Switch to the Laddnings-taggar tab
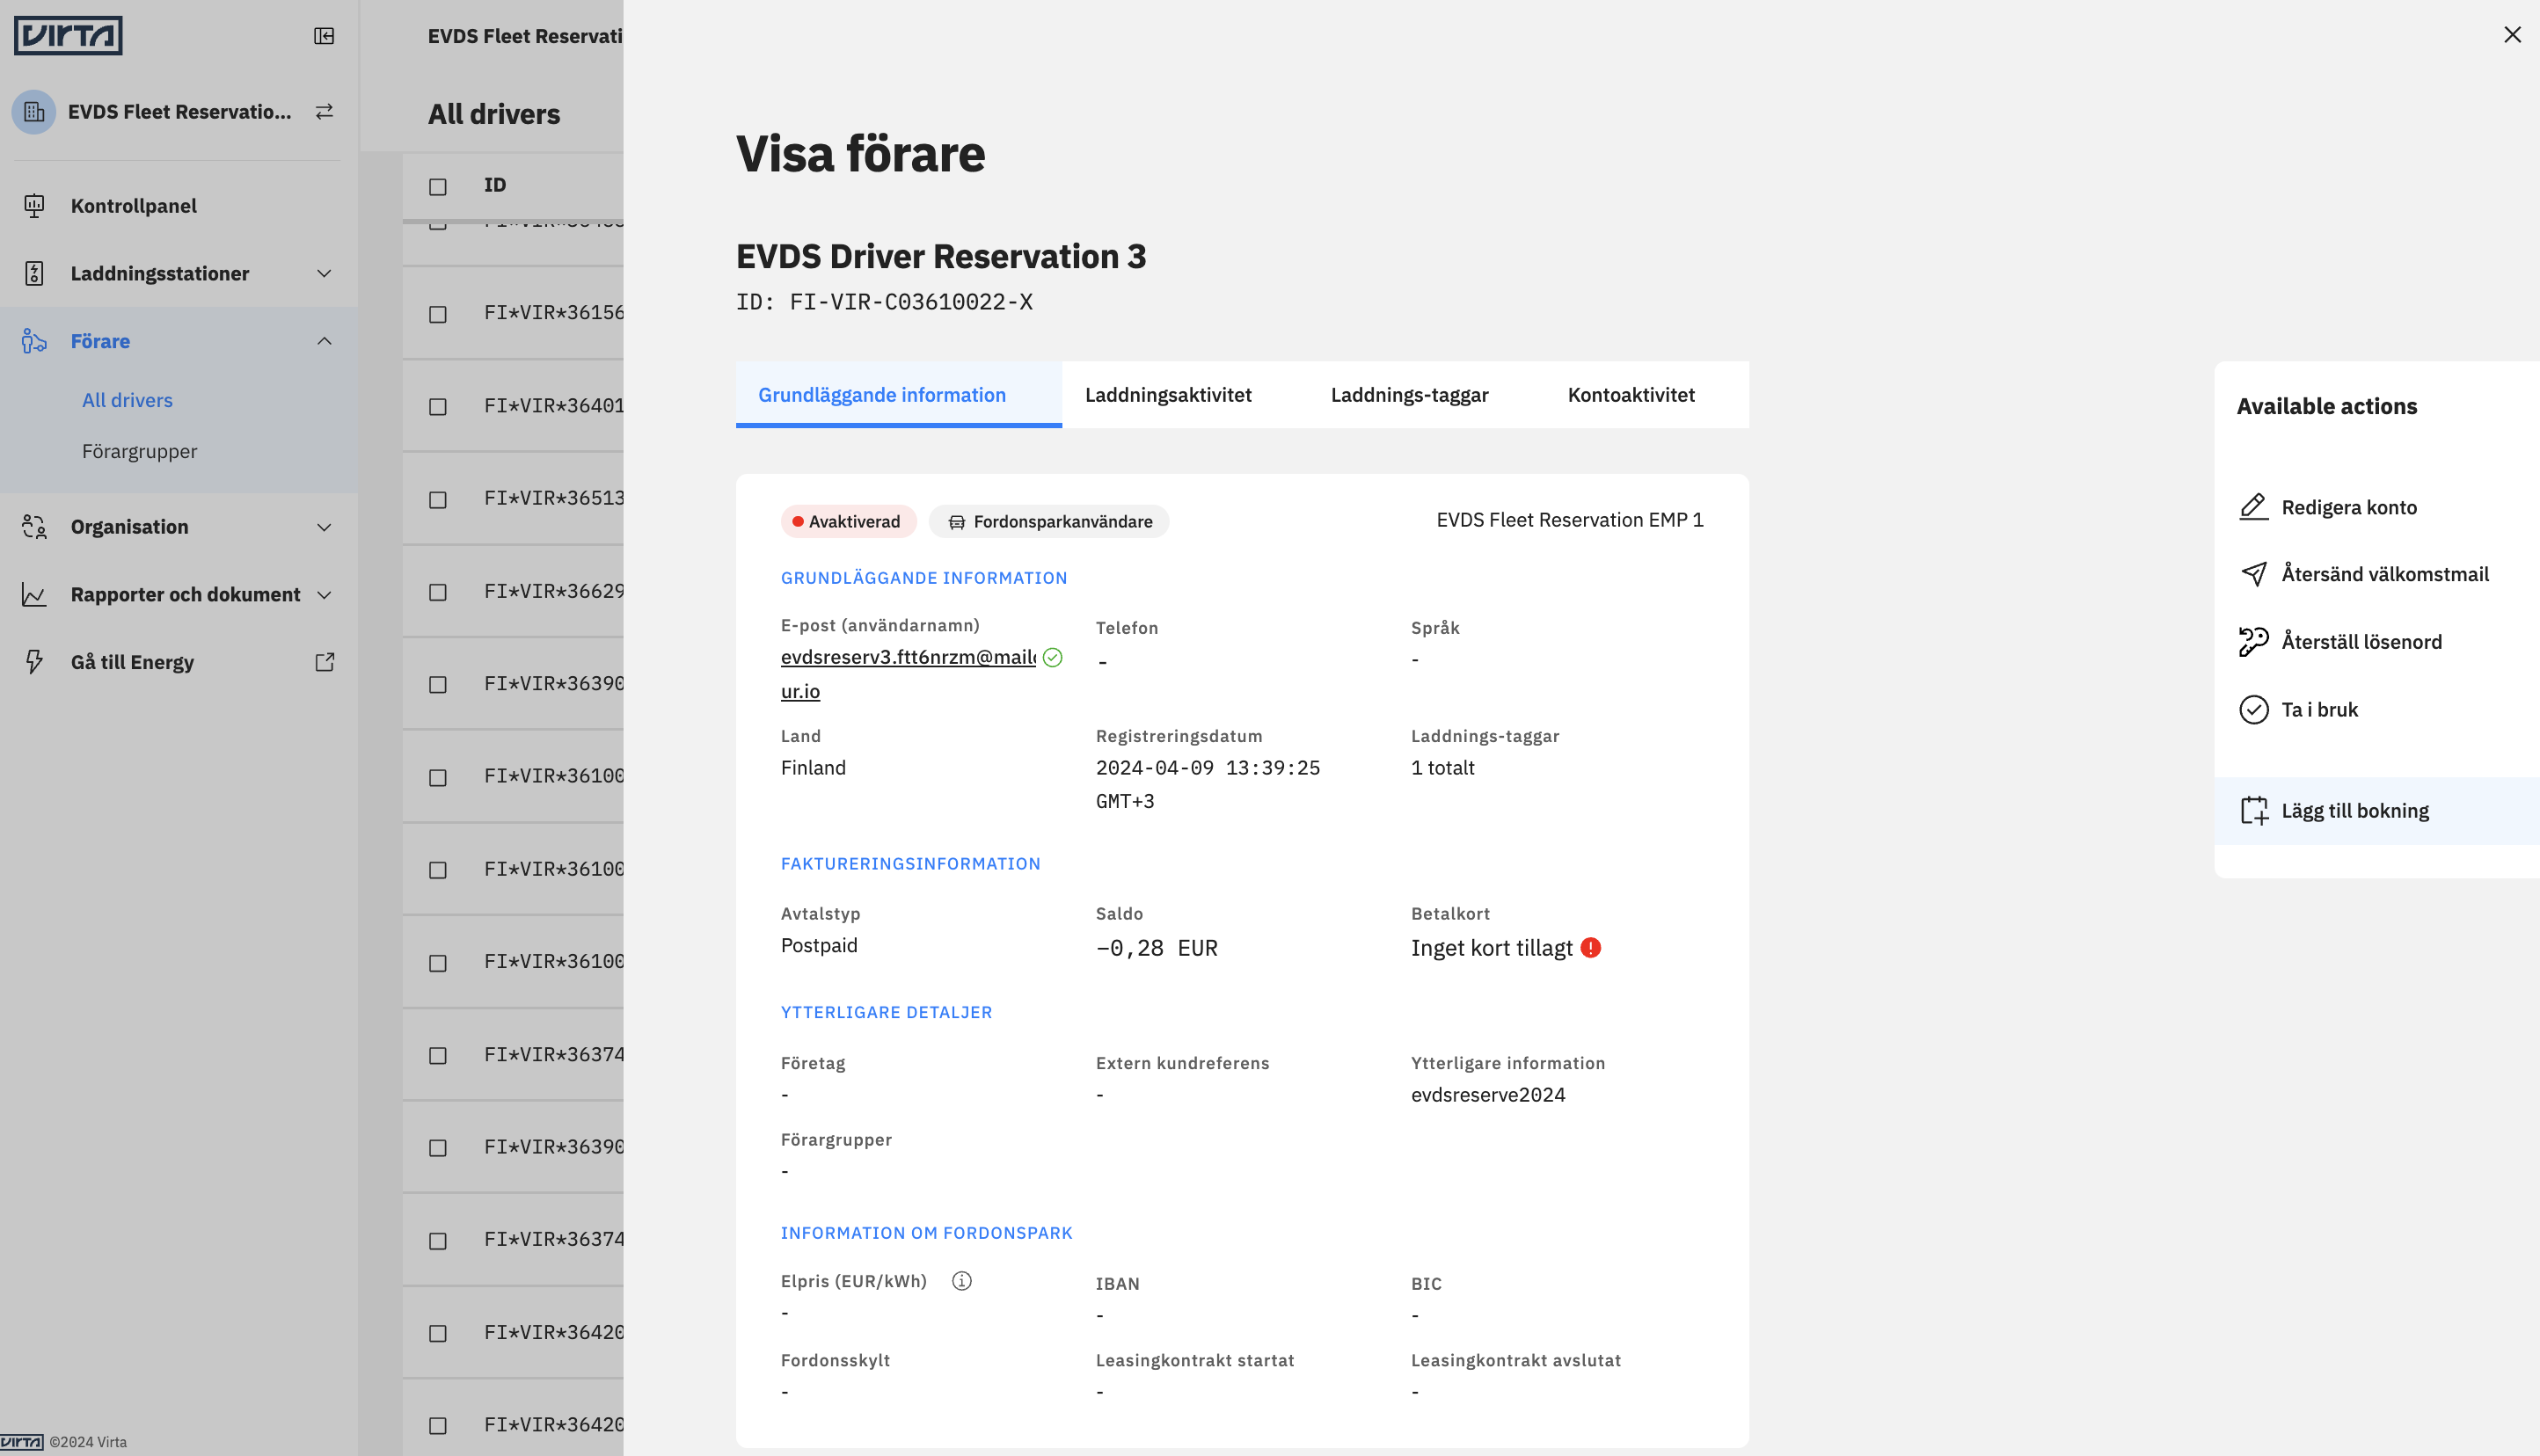 coord(1409,395)
